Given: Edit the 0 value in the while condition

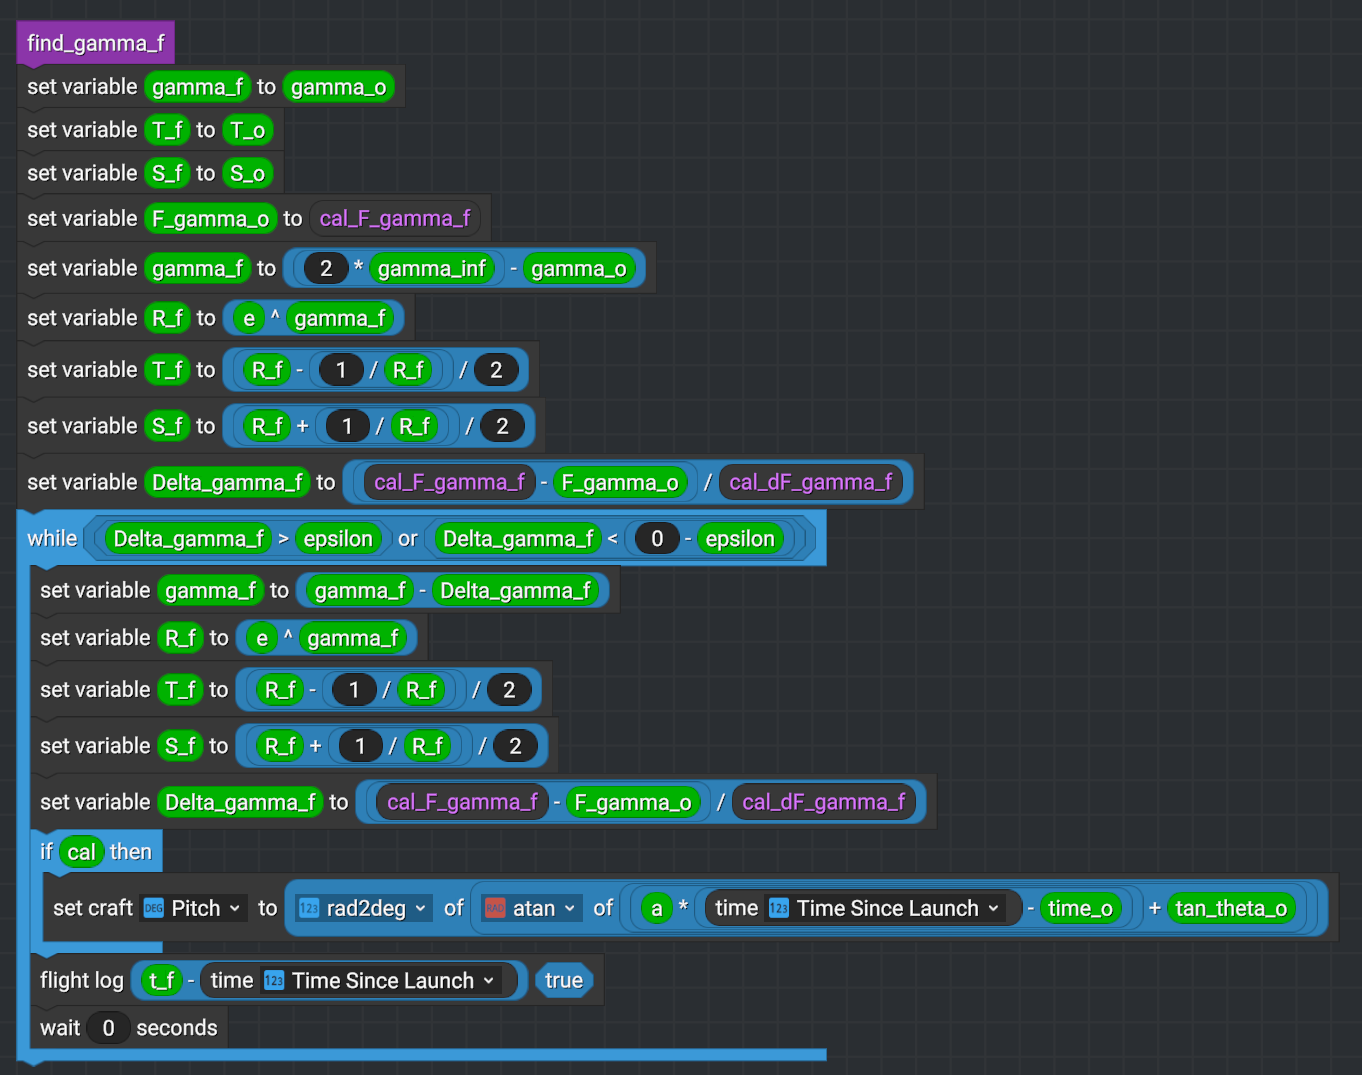Looking at the screenshot, I should pyautogui.click(x=657, y=538).
